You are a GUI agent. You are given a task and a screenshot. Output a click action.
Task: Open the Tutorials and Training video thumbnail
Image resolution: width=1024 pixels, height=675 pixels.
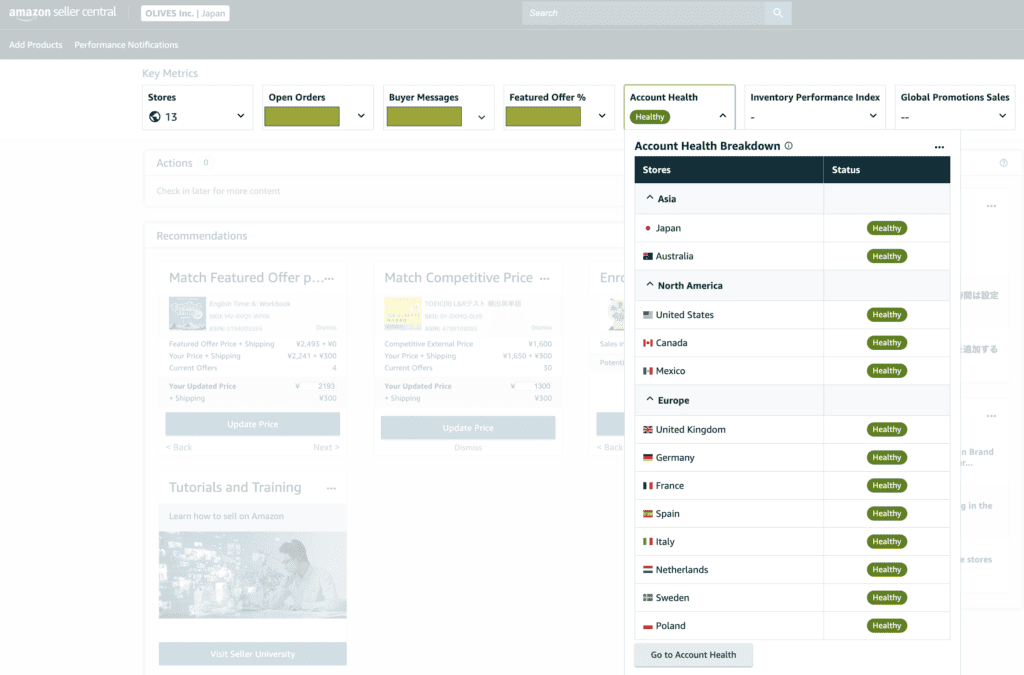coord(253,574)
